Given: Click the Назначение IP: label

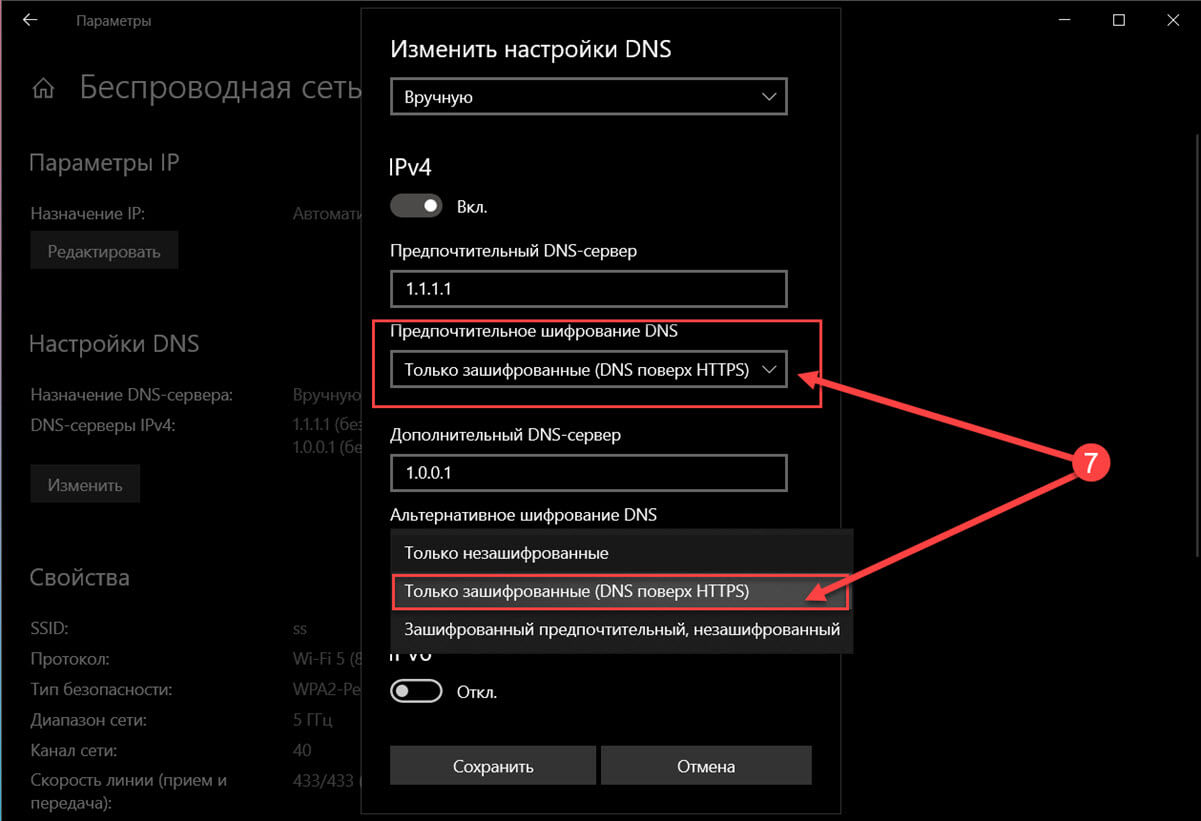Looking at the screenshot, I should point(88,213).
